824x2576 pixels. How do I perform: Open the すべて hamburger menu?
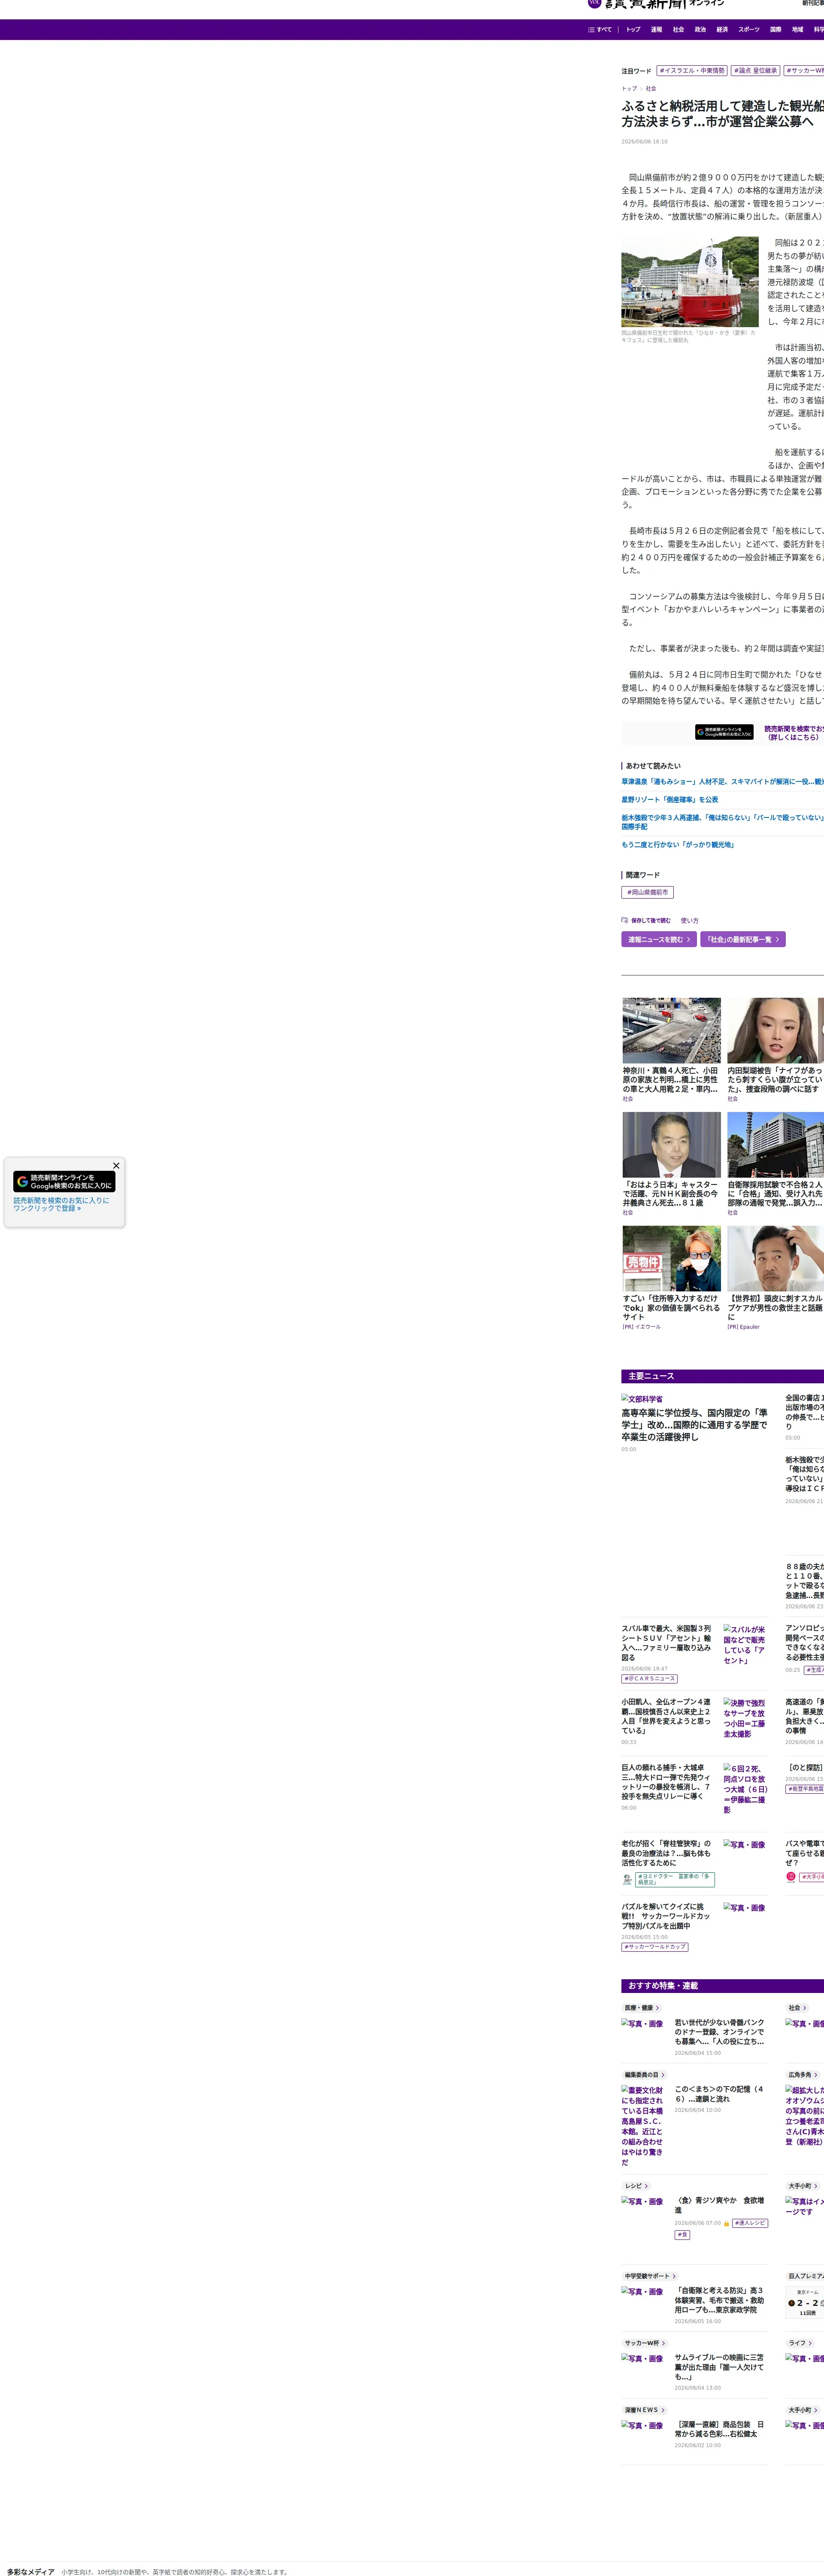[600, 30]
